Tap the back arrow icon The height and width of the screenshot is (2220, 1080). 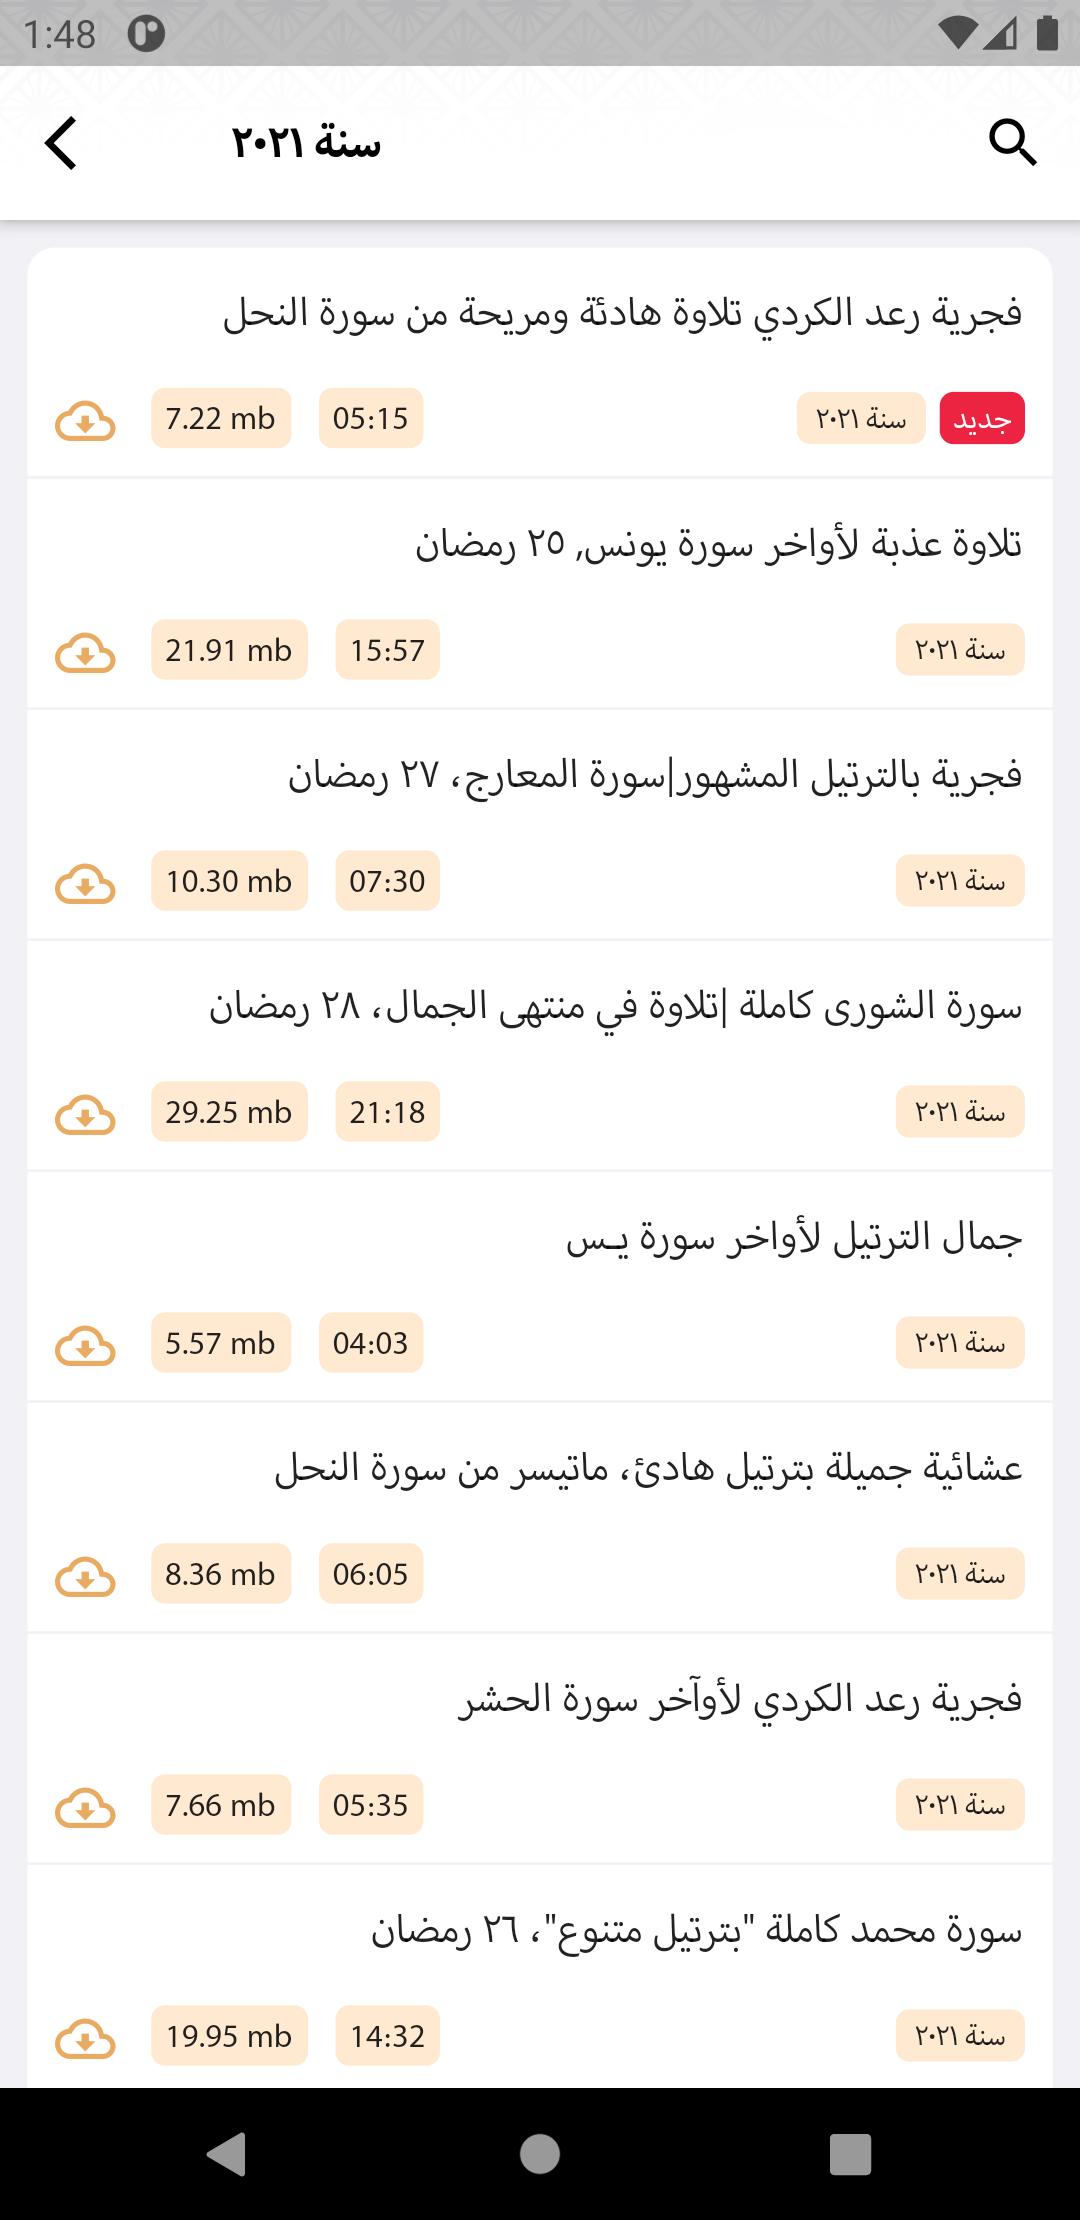pyautogui.click(x=61, y=143)
